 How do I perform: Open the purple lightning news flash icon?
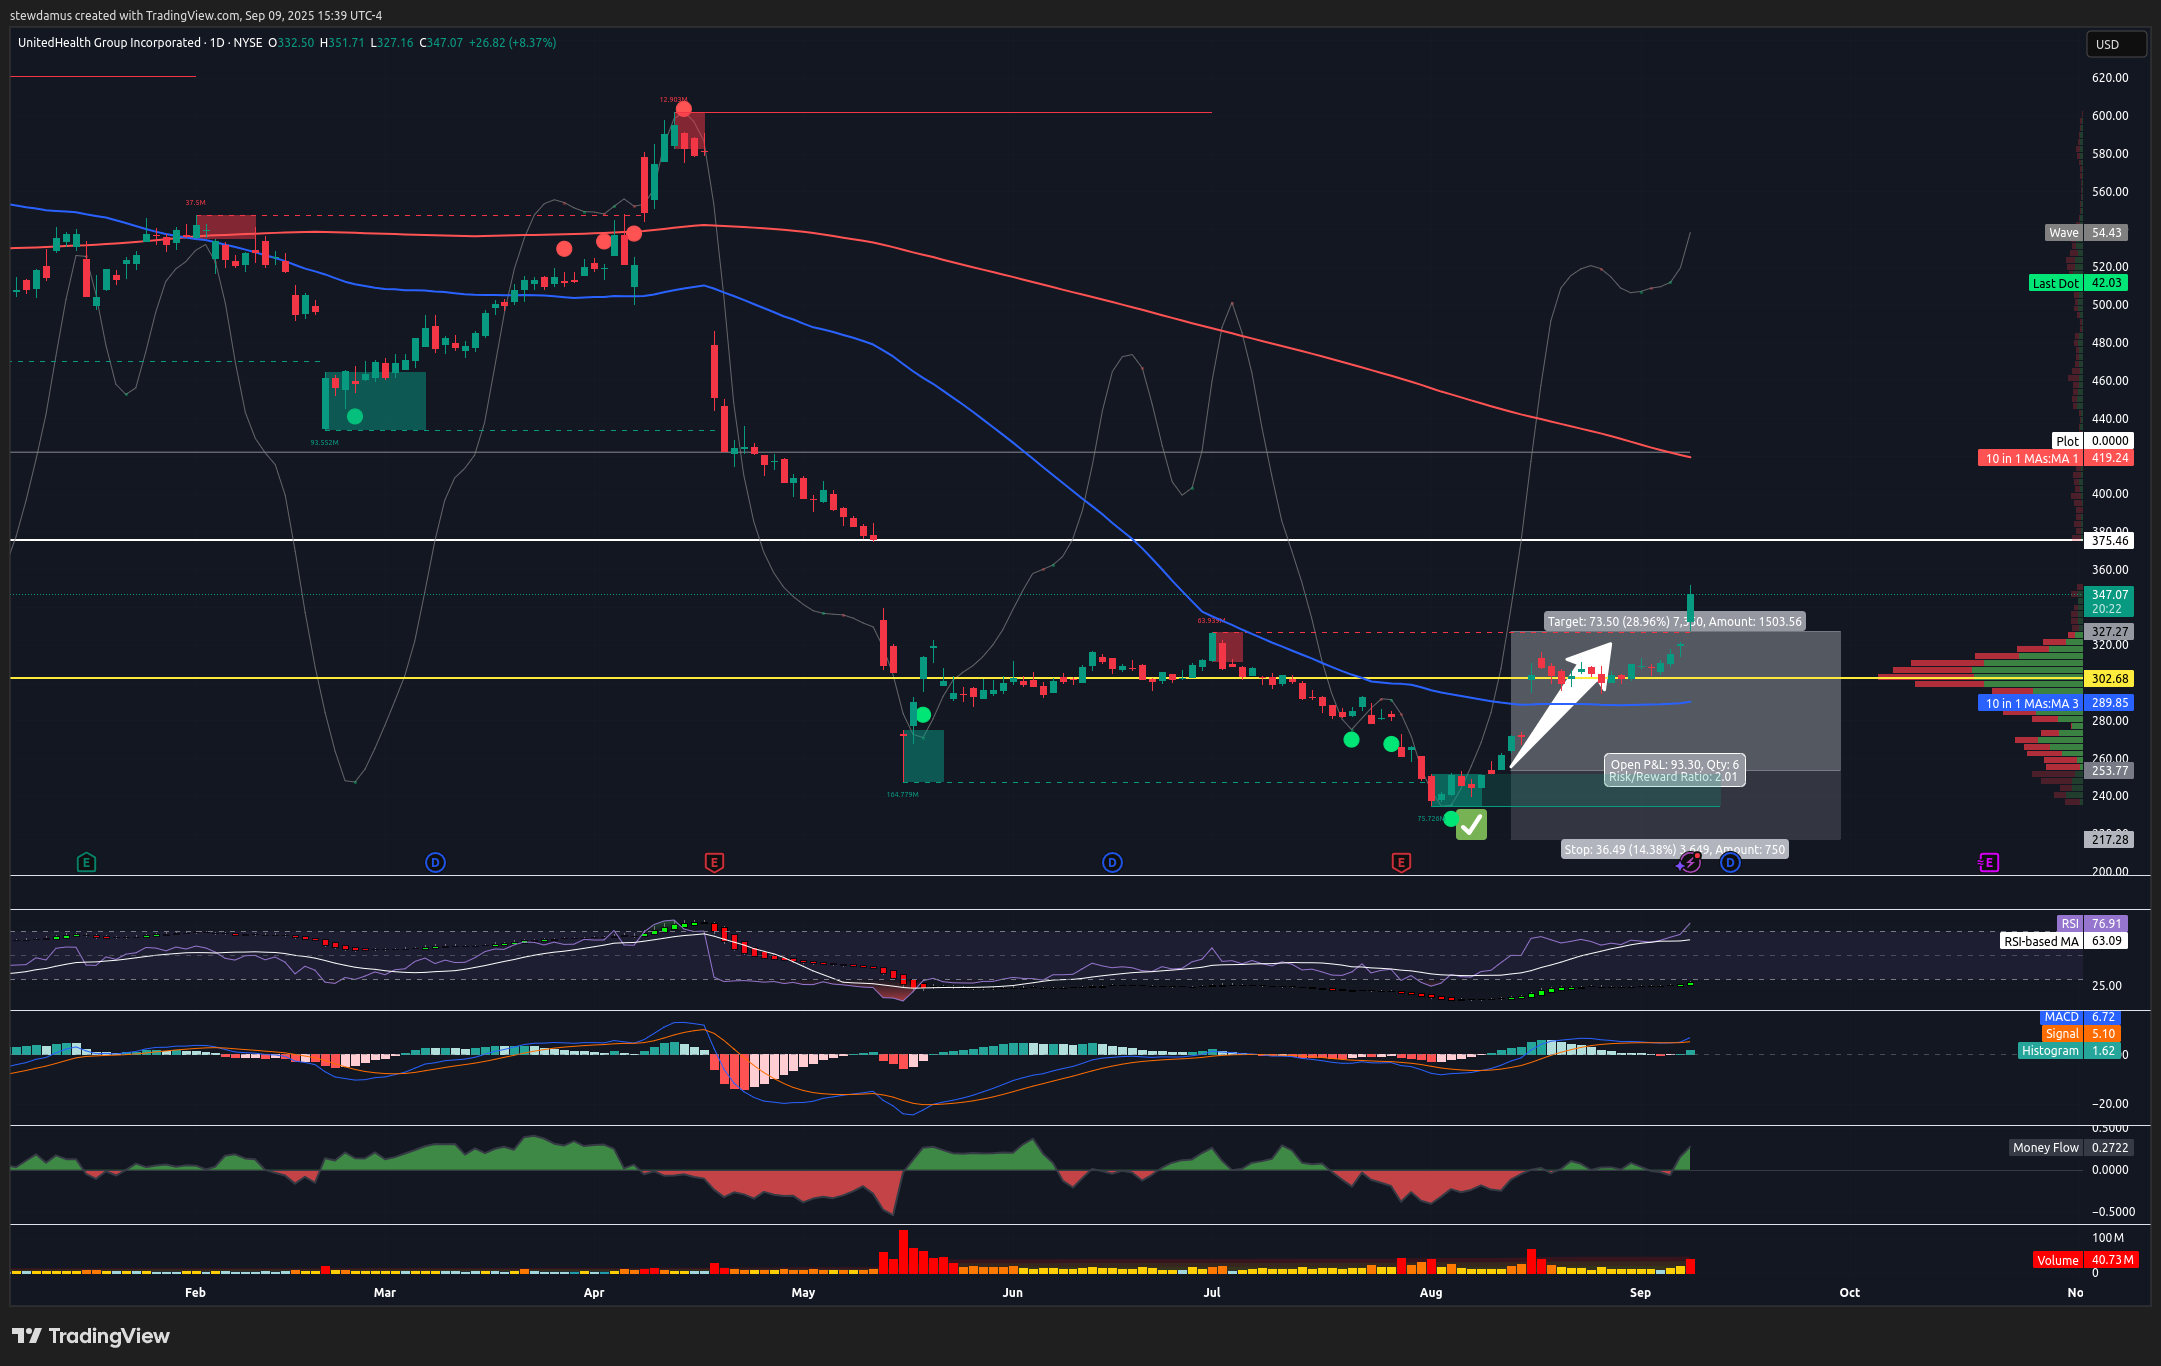[1689, 862]
